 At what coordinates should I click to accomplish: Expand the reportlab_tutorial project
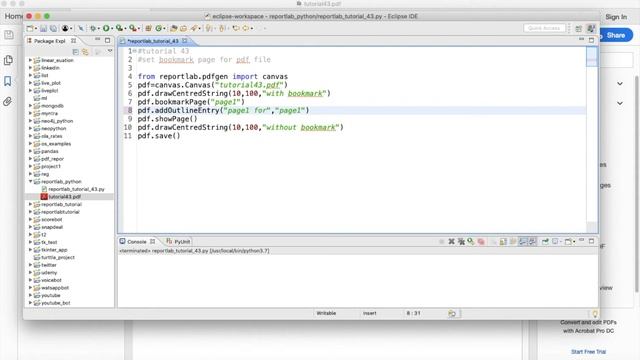click(x=30, y=204)
